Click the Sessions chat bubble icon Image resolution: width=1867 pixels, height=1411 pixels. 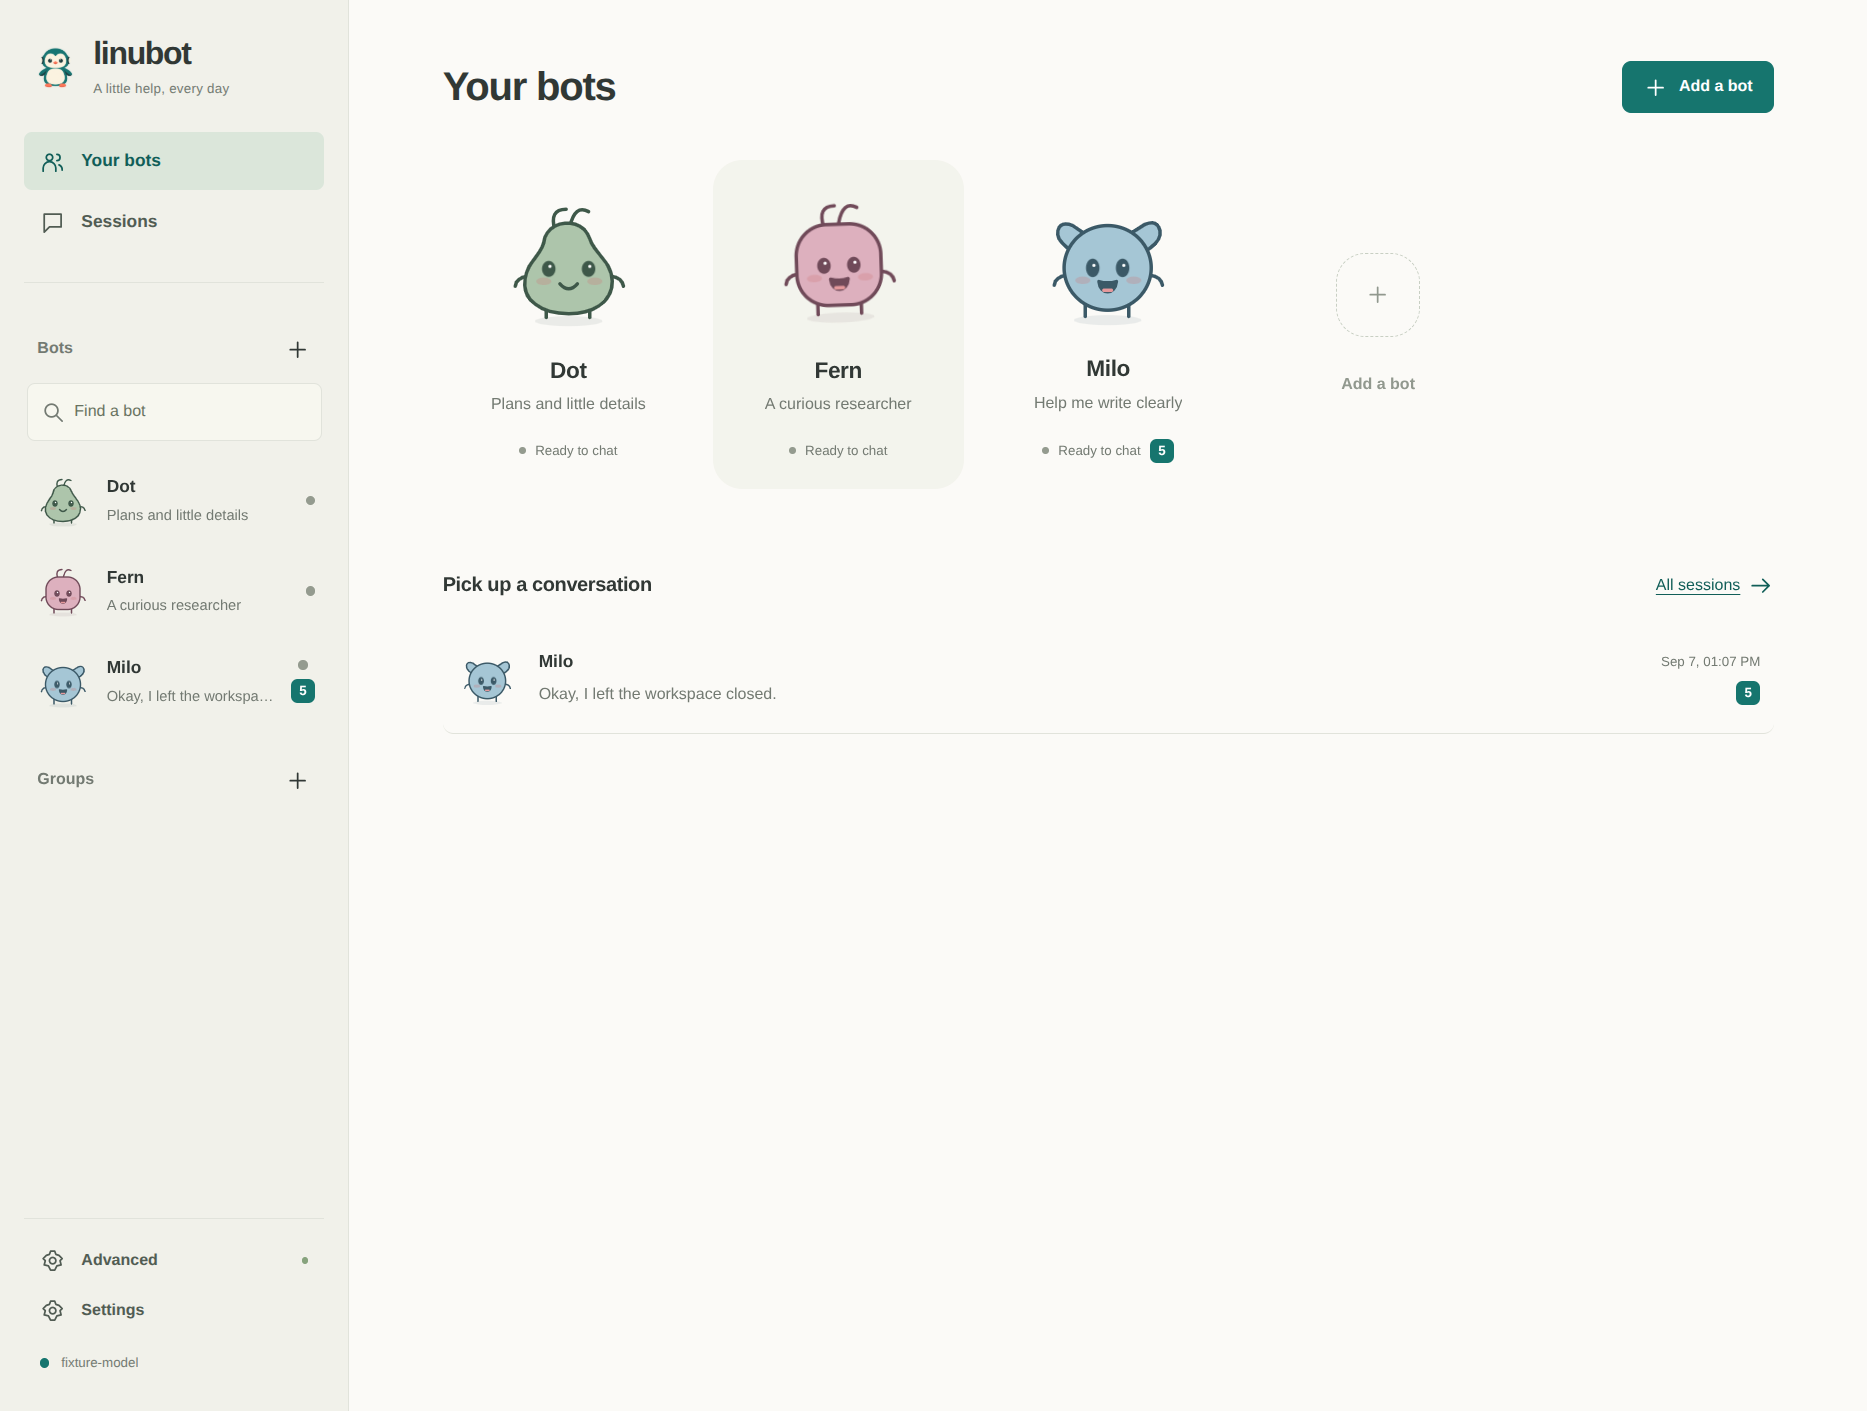pyautogui.click(x=53, y=223)
